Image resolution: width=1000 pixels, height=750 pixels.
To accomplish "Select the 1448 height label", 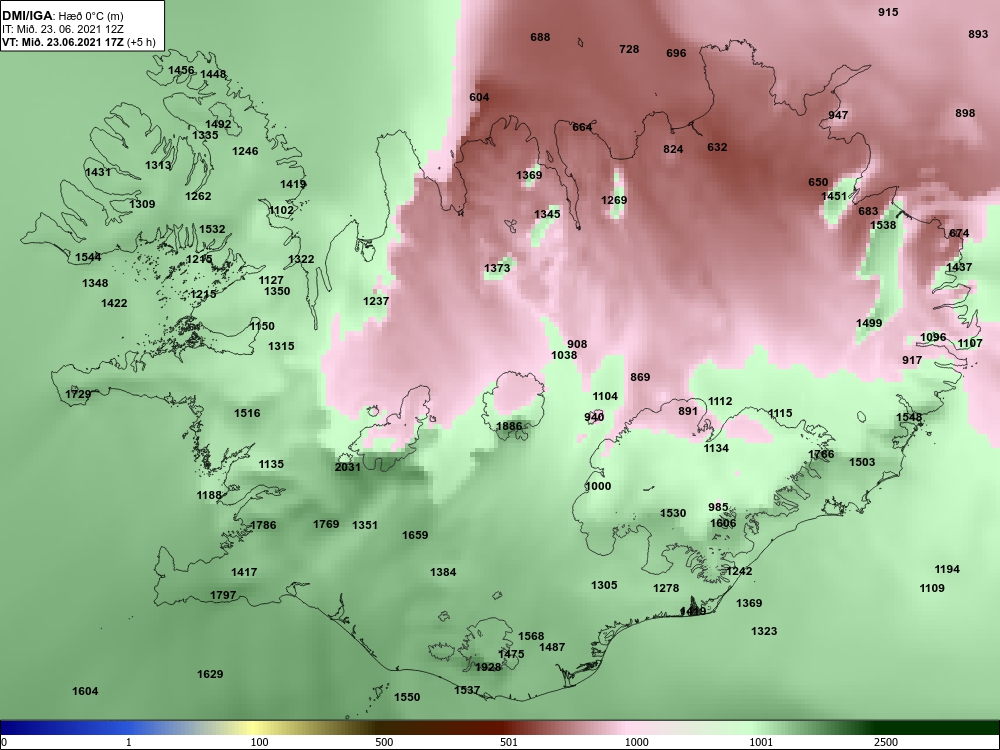I will (x=213, y=74).
